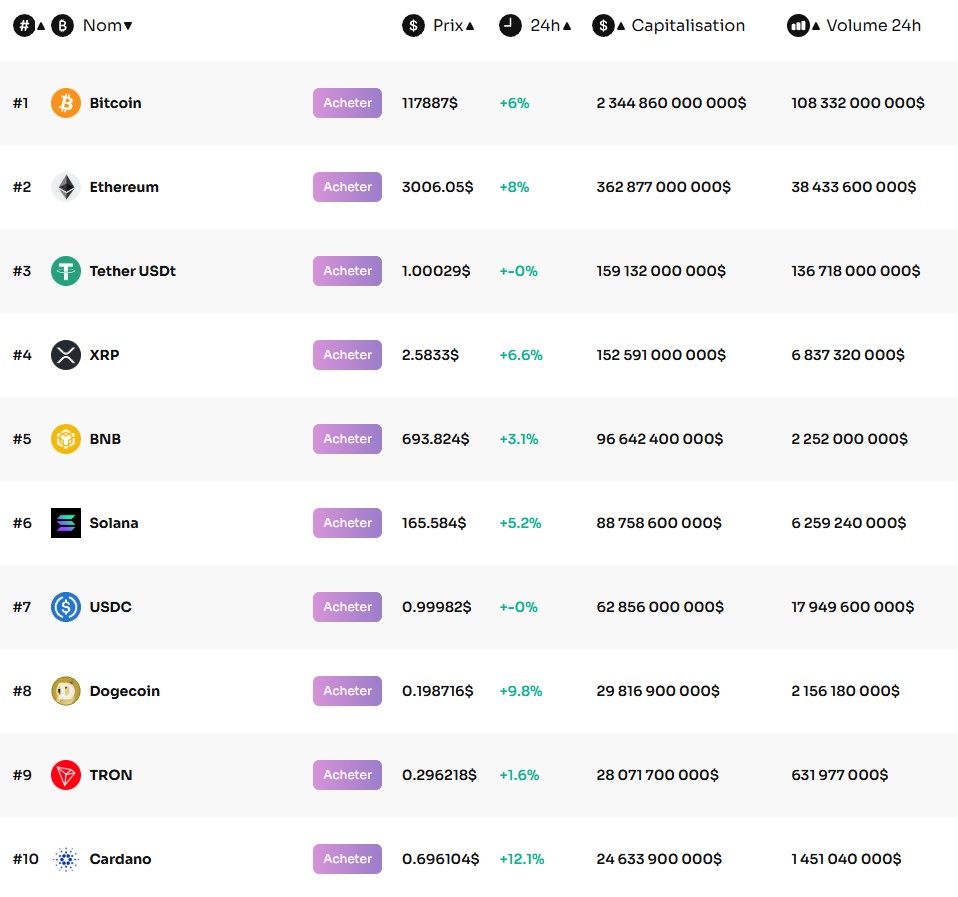The image size is (958, 897).
Task: Click the BNB yellow diamond icon
Action: [66, 439]
